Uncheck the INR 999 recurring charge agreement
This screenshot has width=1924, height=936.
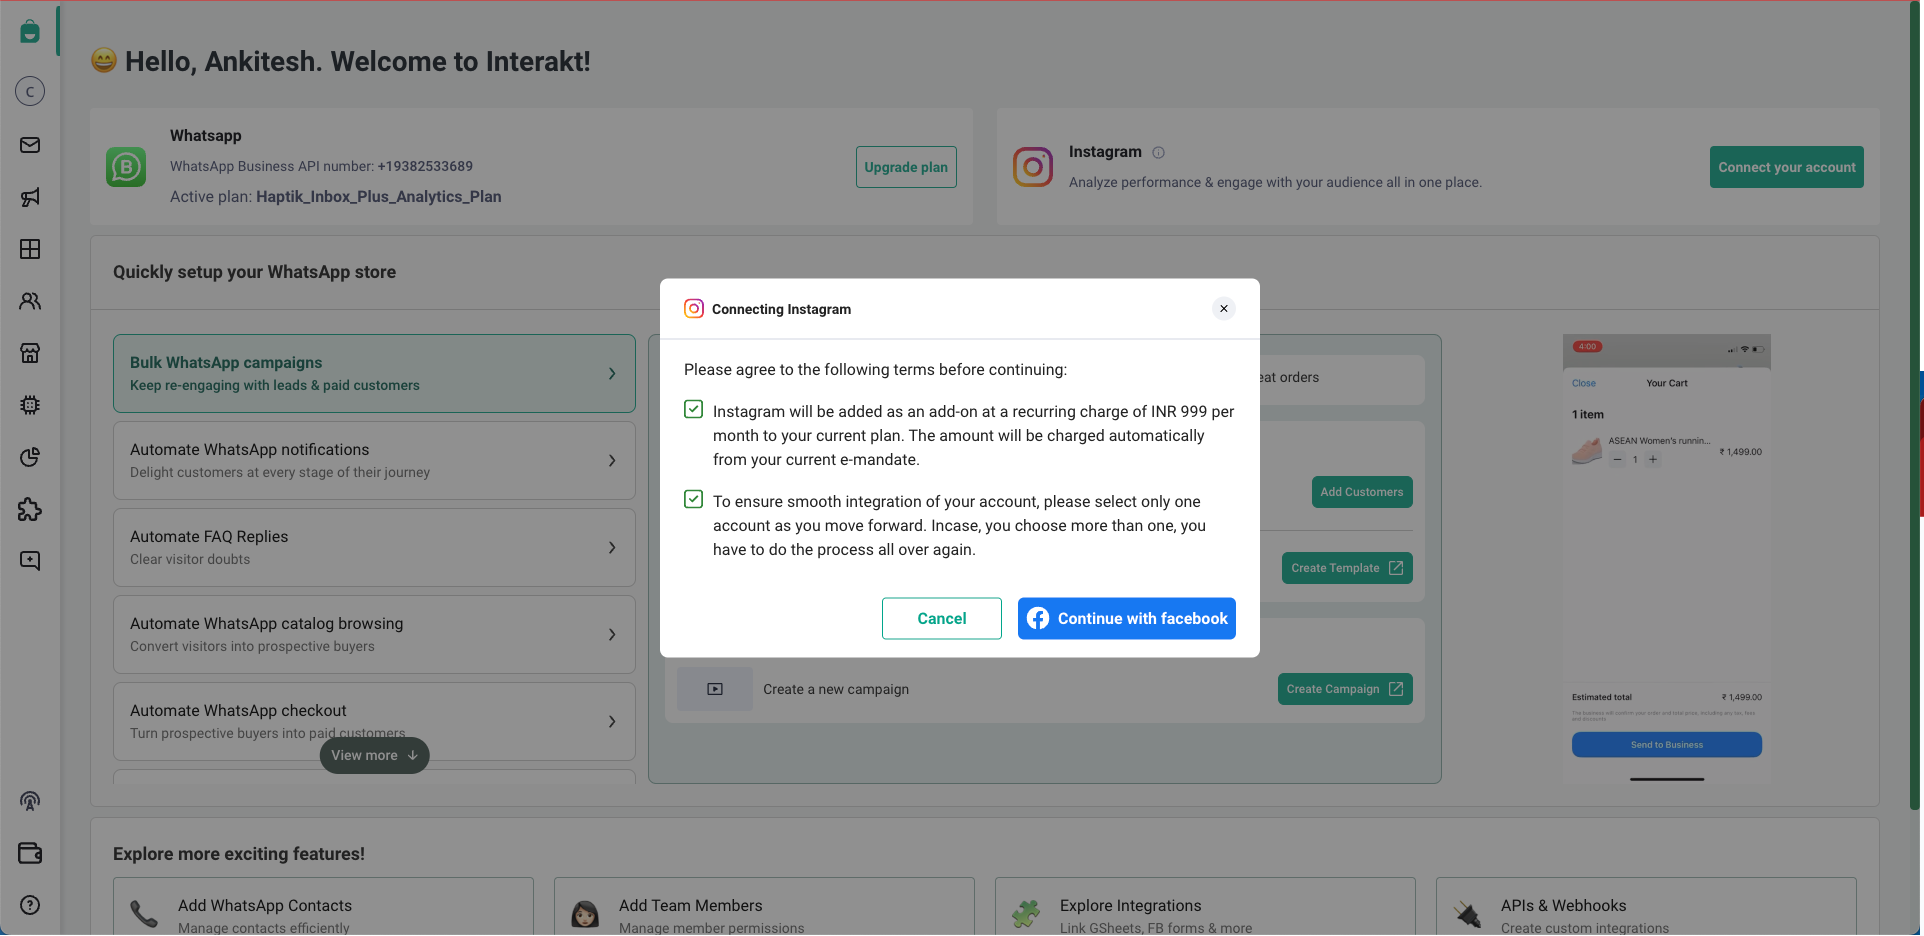coord(693,409)
